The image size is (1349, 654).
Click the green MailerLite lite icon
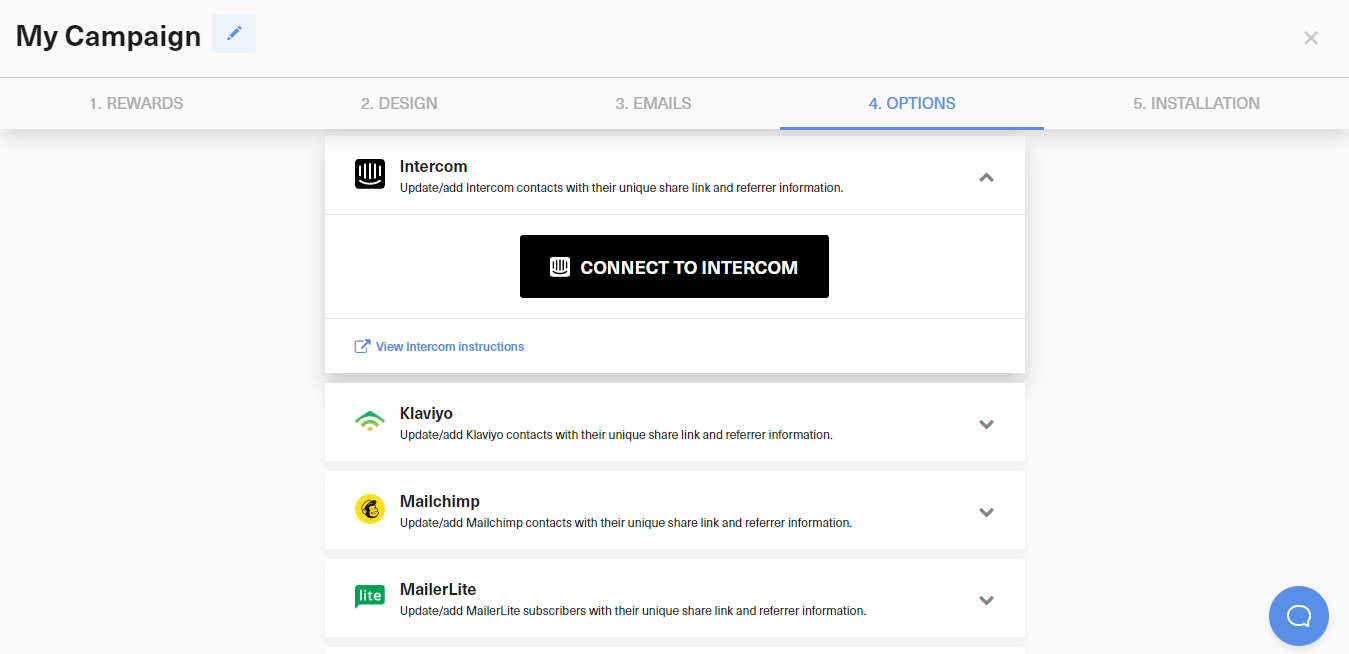click(369, 596)
